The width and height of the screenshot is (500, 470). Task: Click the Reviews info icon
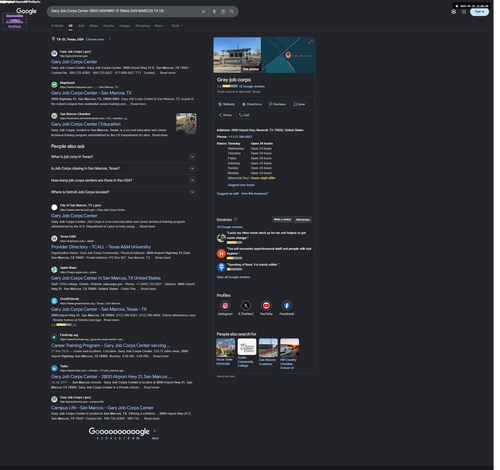[236, 219]
